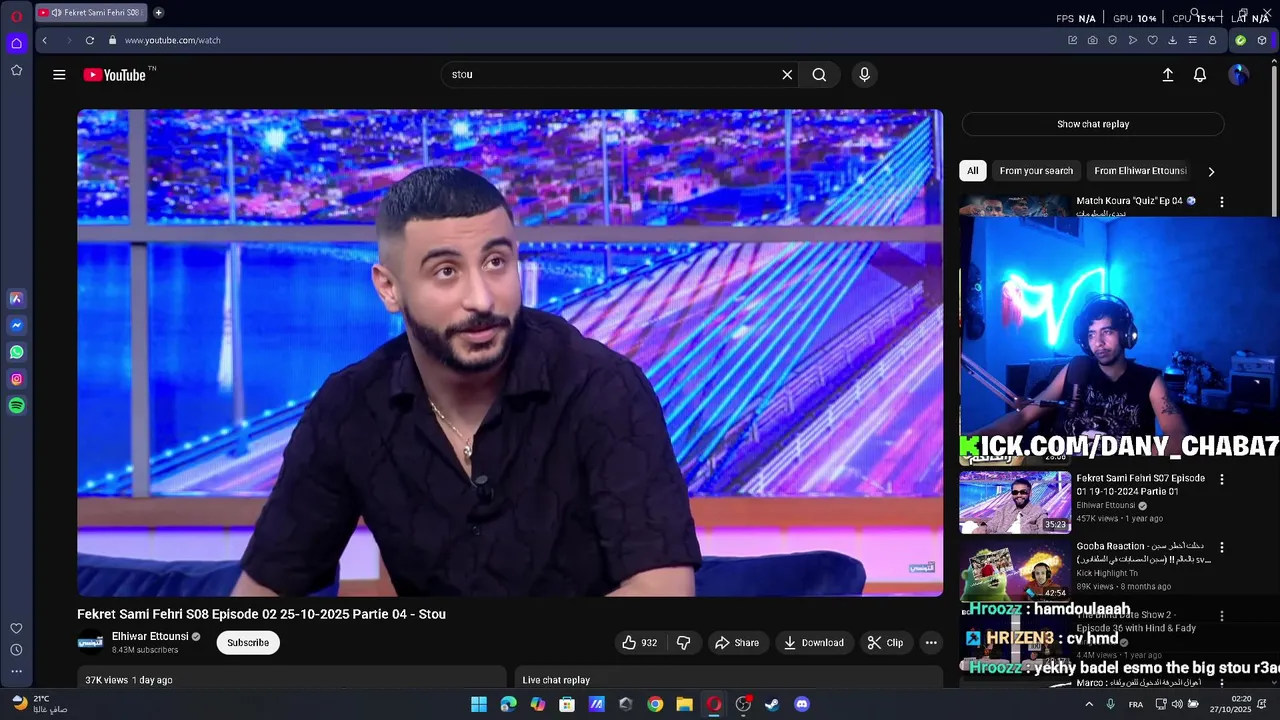Open Opera sidebar bookmarks star

point(16,70)
